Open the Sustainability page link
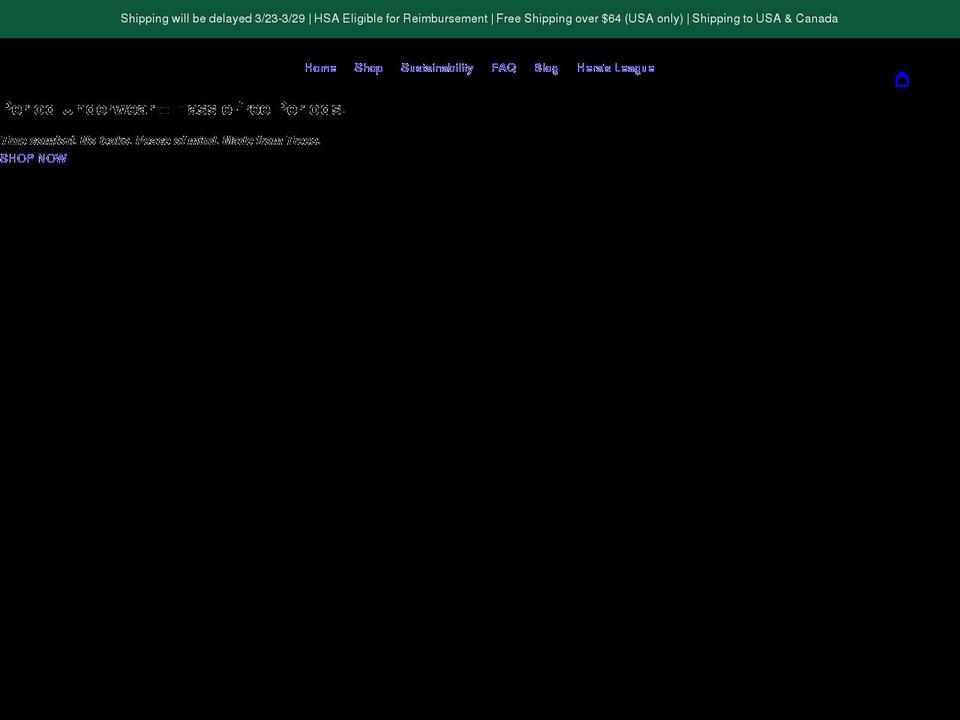Screen dimensions: 960x720 437,67
